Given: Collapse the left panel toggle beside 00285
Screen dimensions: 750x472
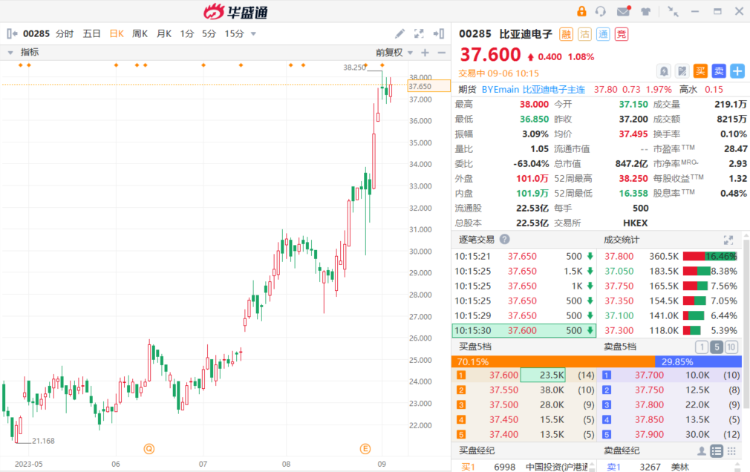Looking at the screenshot, I should click(x=12, y=33).
